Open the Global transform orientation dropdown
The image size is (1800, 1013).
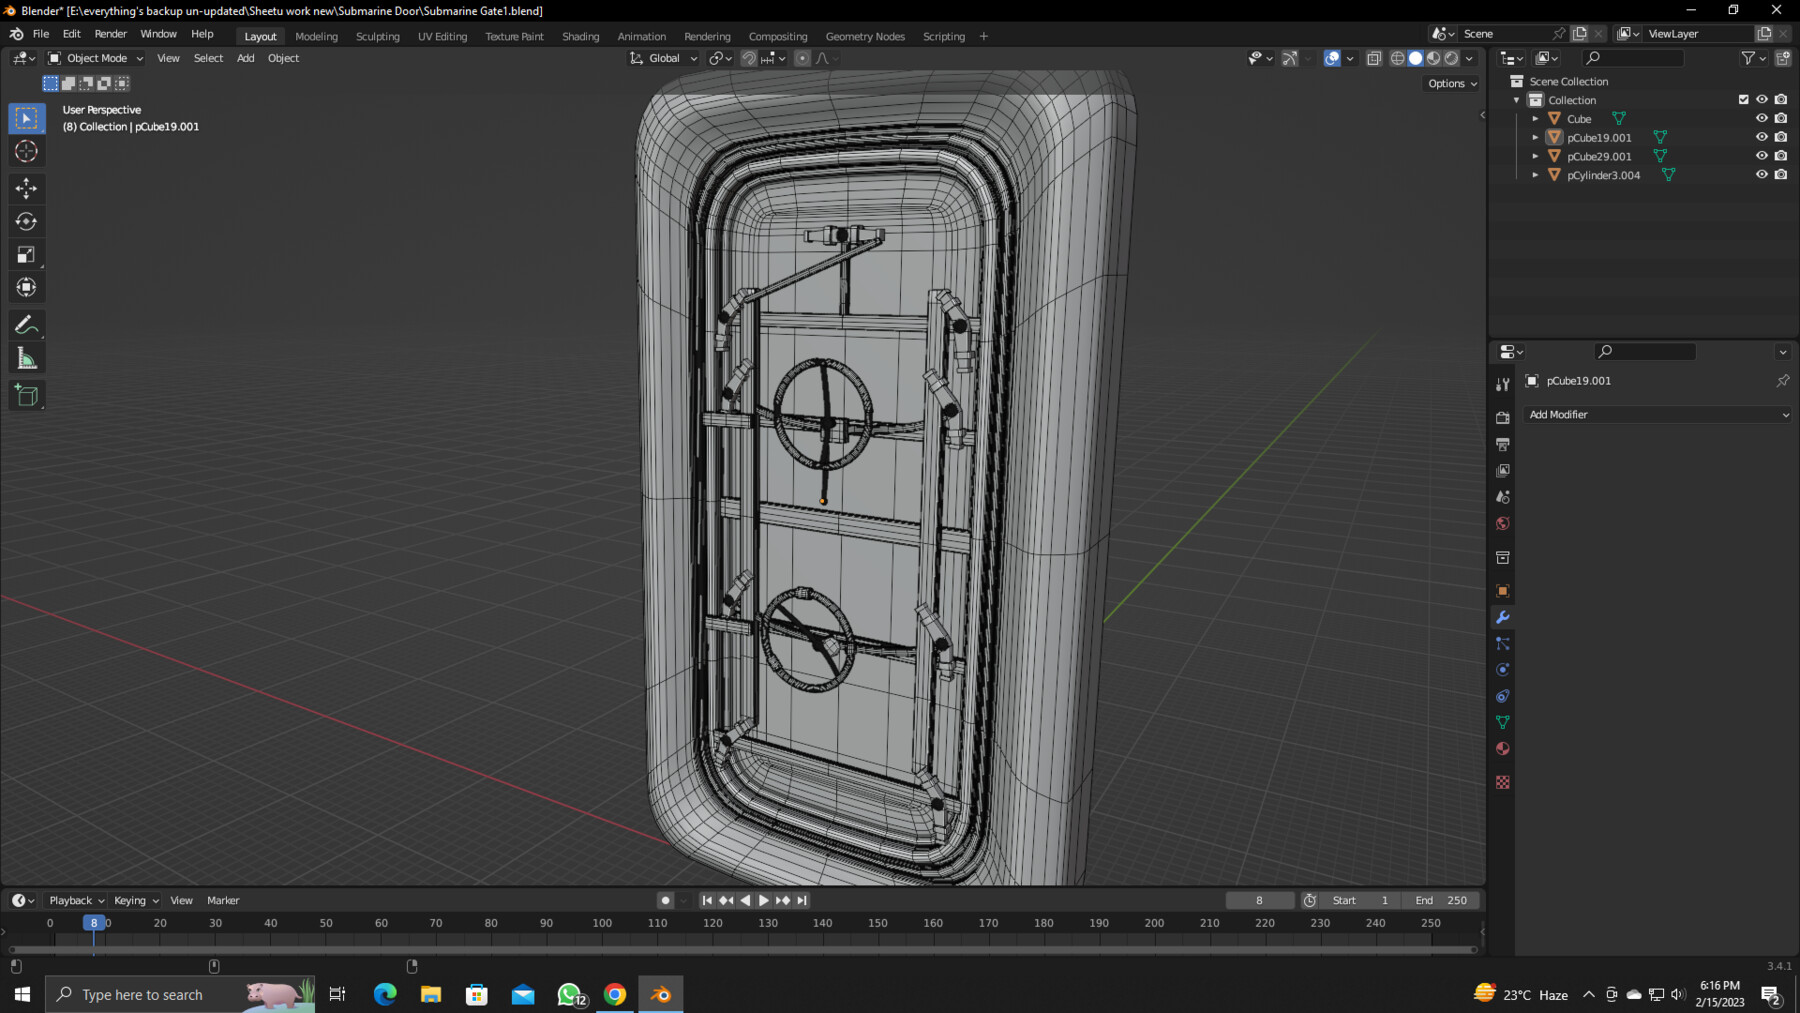662,58
